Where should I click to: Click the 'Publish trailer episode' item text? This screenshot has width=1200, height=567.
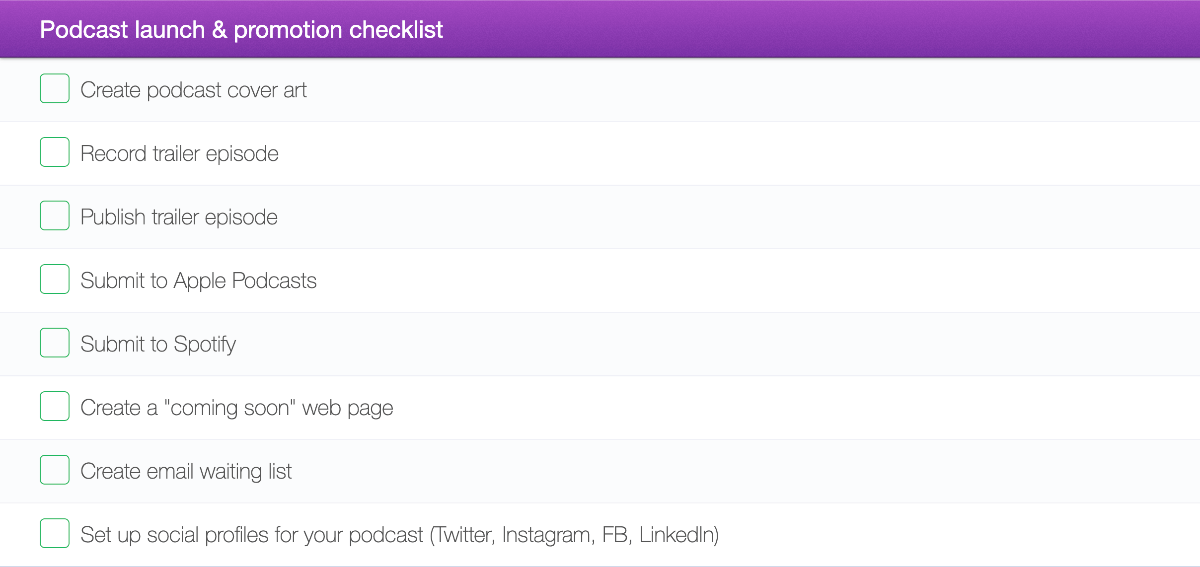tap(179, 217)
